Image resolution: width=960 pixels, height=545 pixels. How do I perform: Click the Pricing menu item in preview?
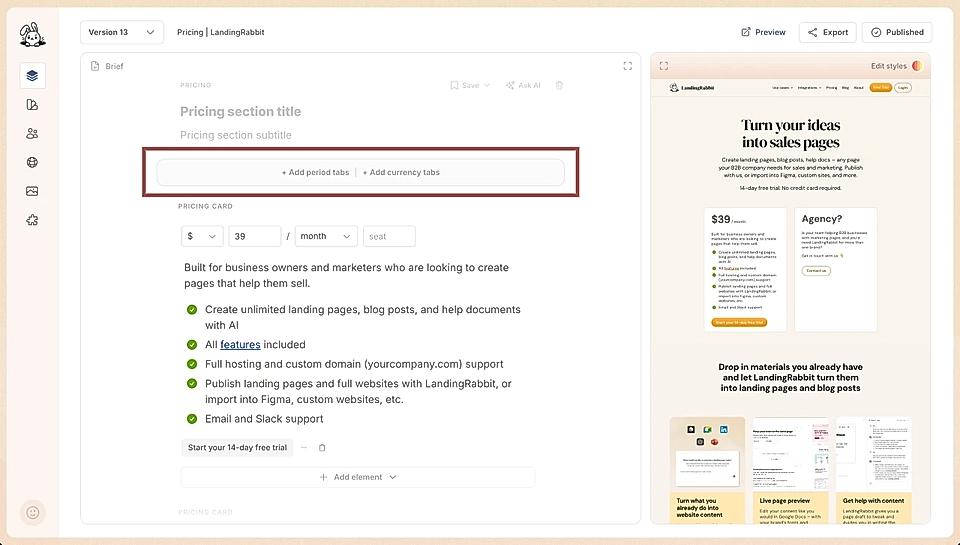point(831,88)
